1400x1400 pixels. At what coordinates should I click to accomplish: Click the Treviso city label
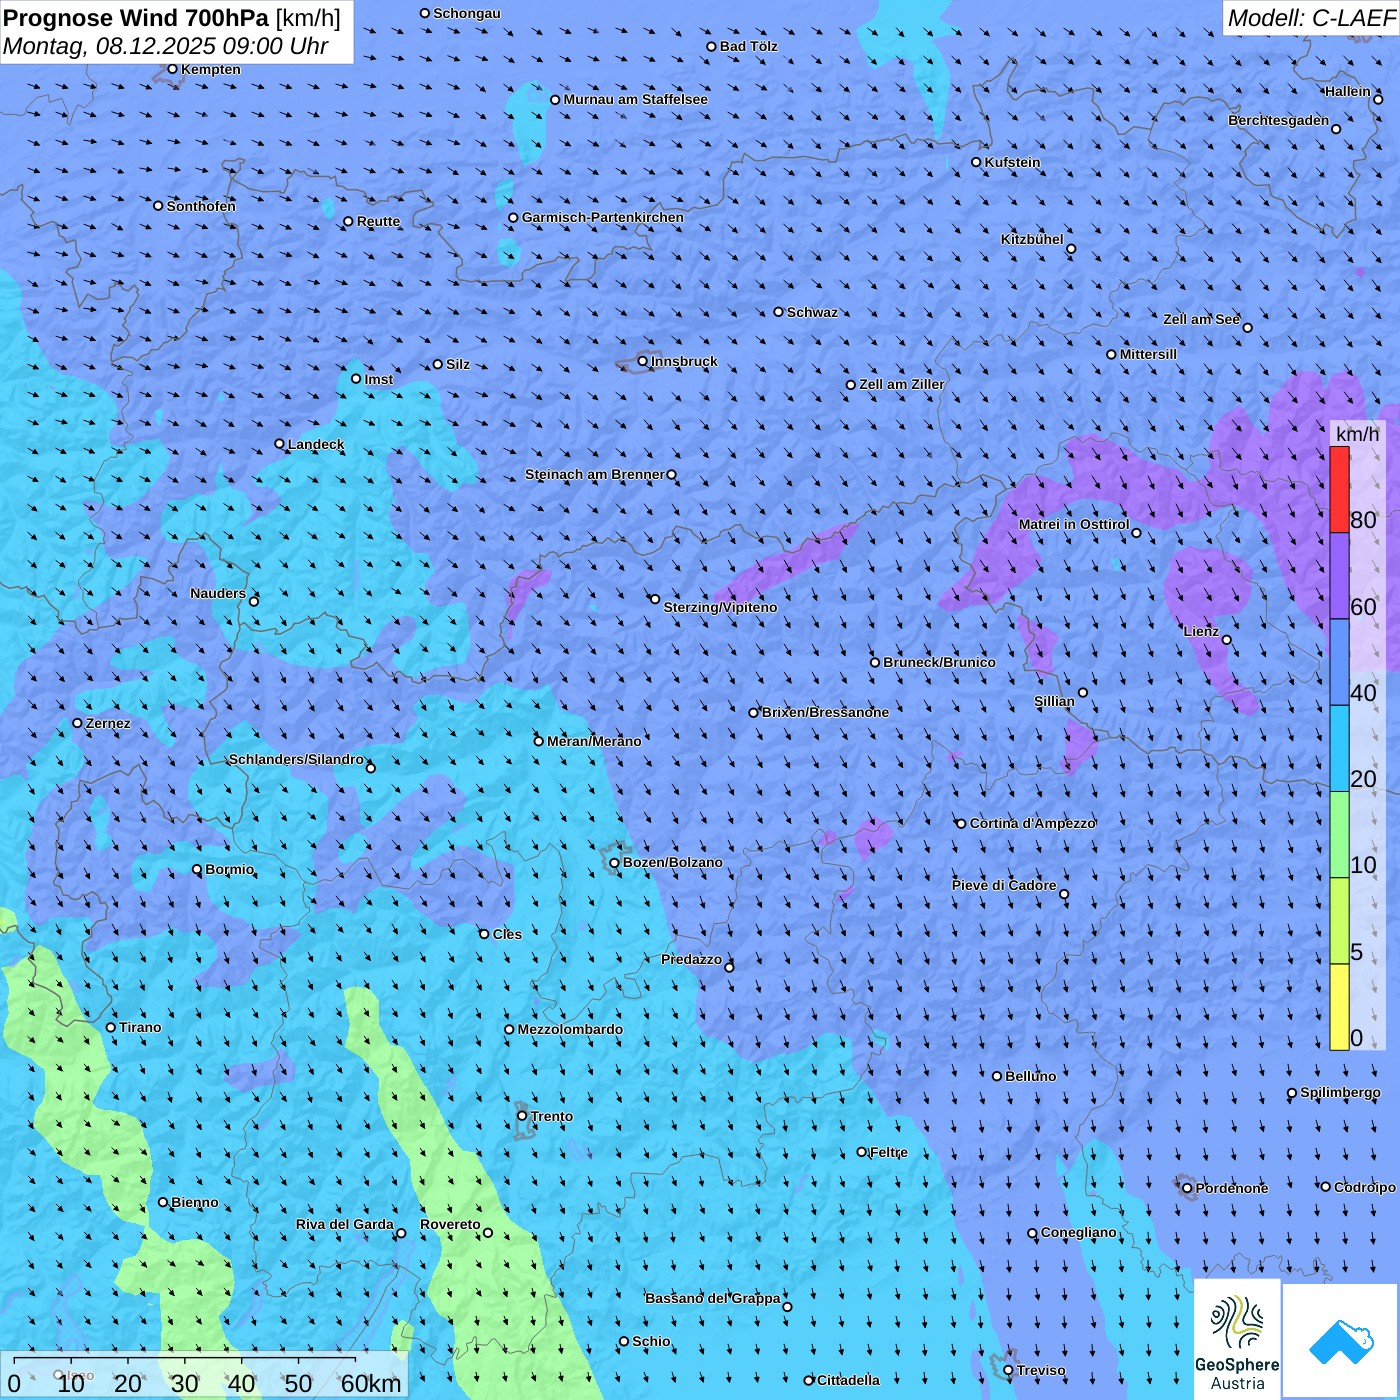1041,1370
